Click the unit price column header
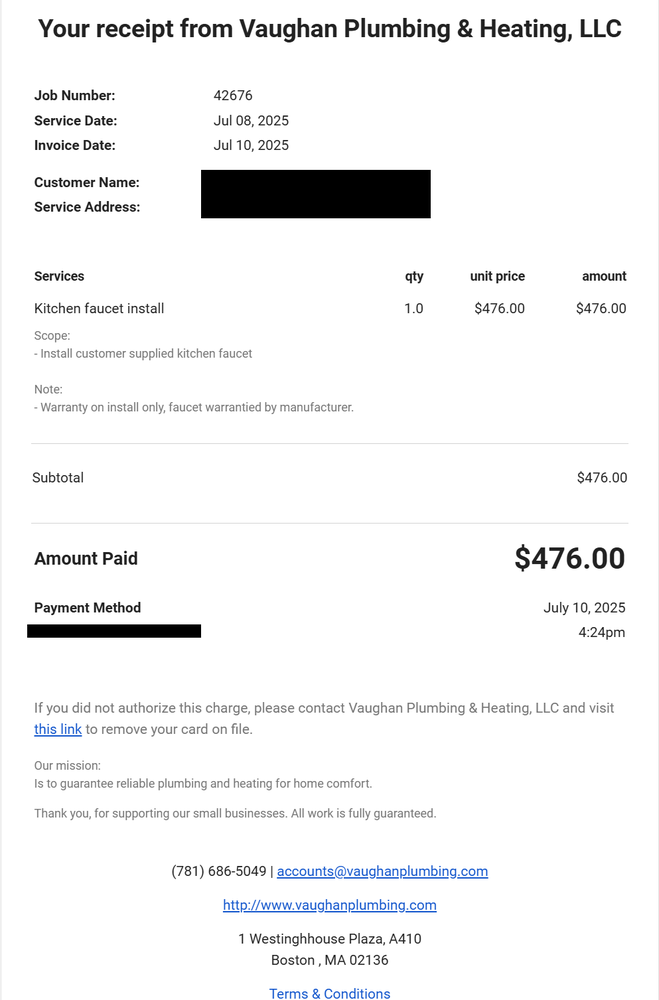This screenshot has width=659, height=1000. [x=497, y=276]
